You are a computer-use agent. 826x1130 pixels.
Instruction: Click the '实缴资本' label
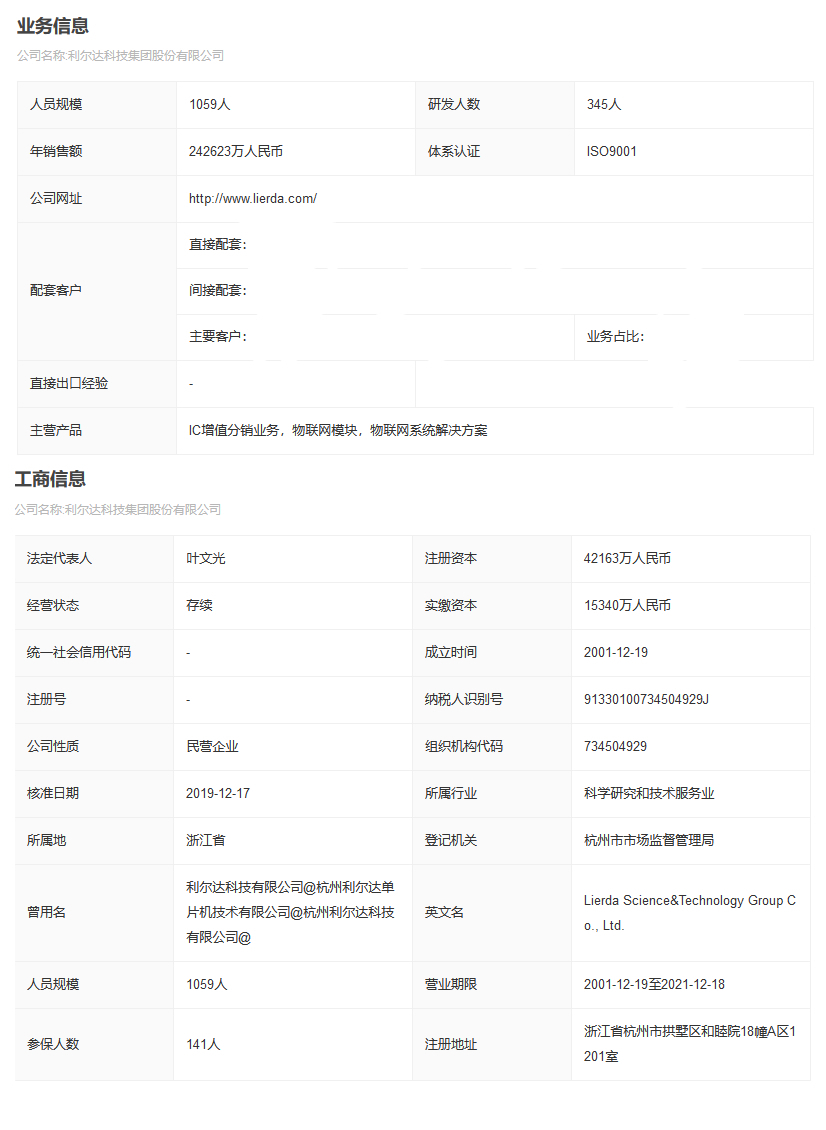[x=451, y=605]
